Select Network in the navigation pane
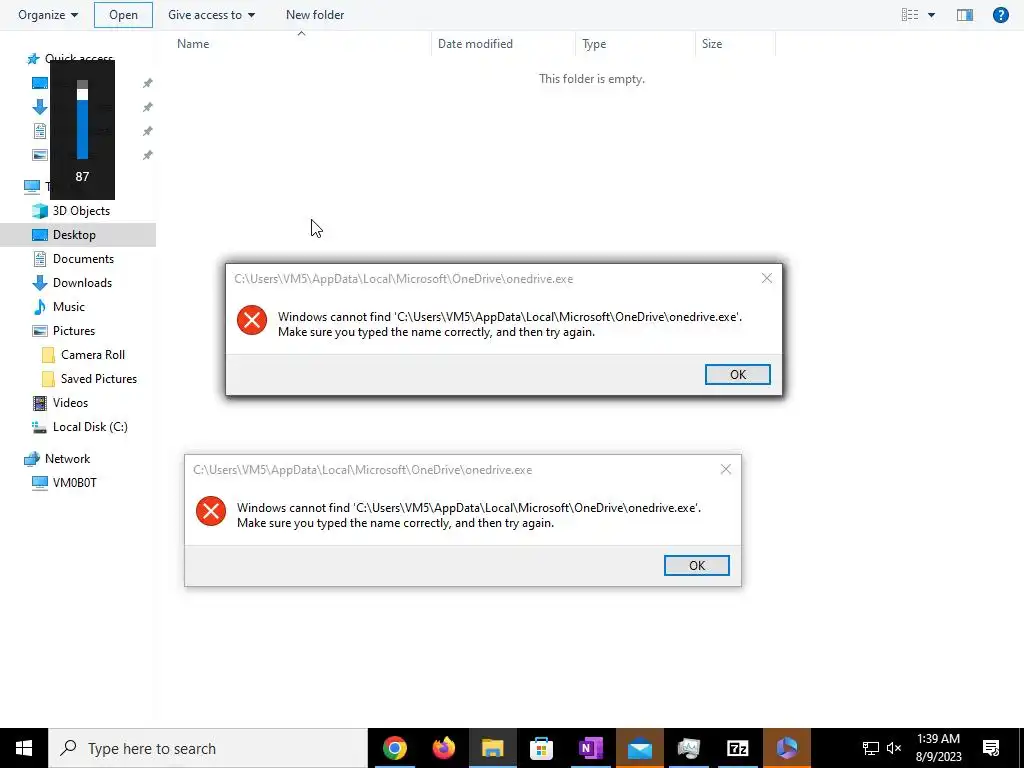This screenshot has width=1024, height=768. click(67, 459)
